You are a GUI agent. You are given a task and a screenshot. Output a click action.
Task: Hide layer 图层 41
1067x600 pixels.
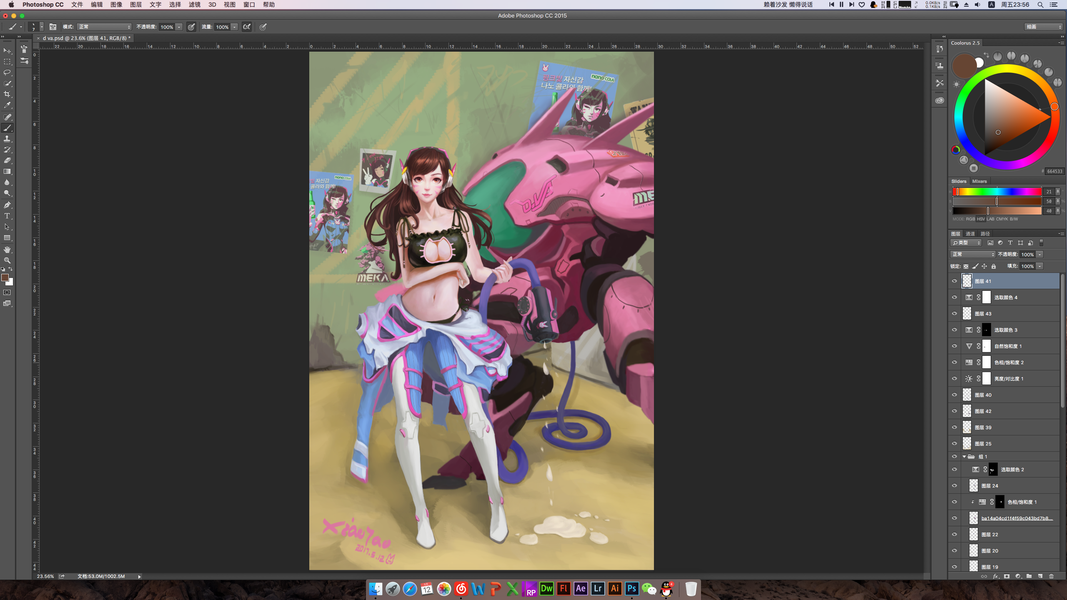[x=954, y=281]
